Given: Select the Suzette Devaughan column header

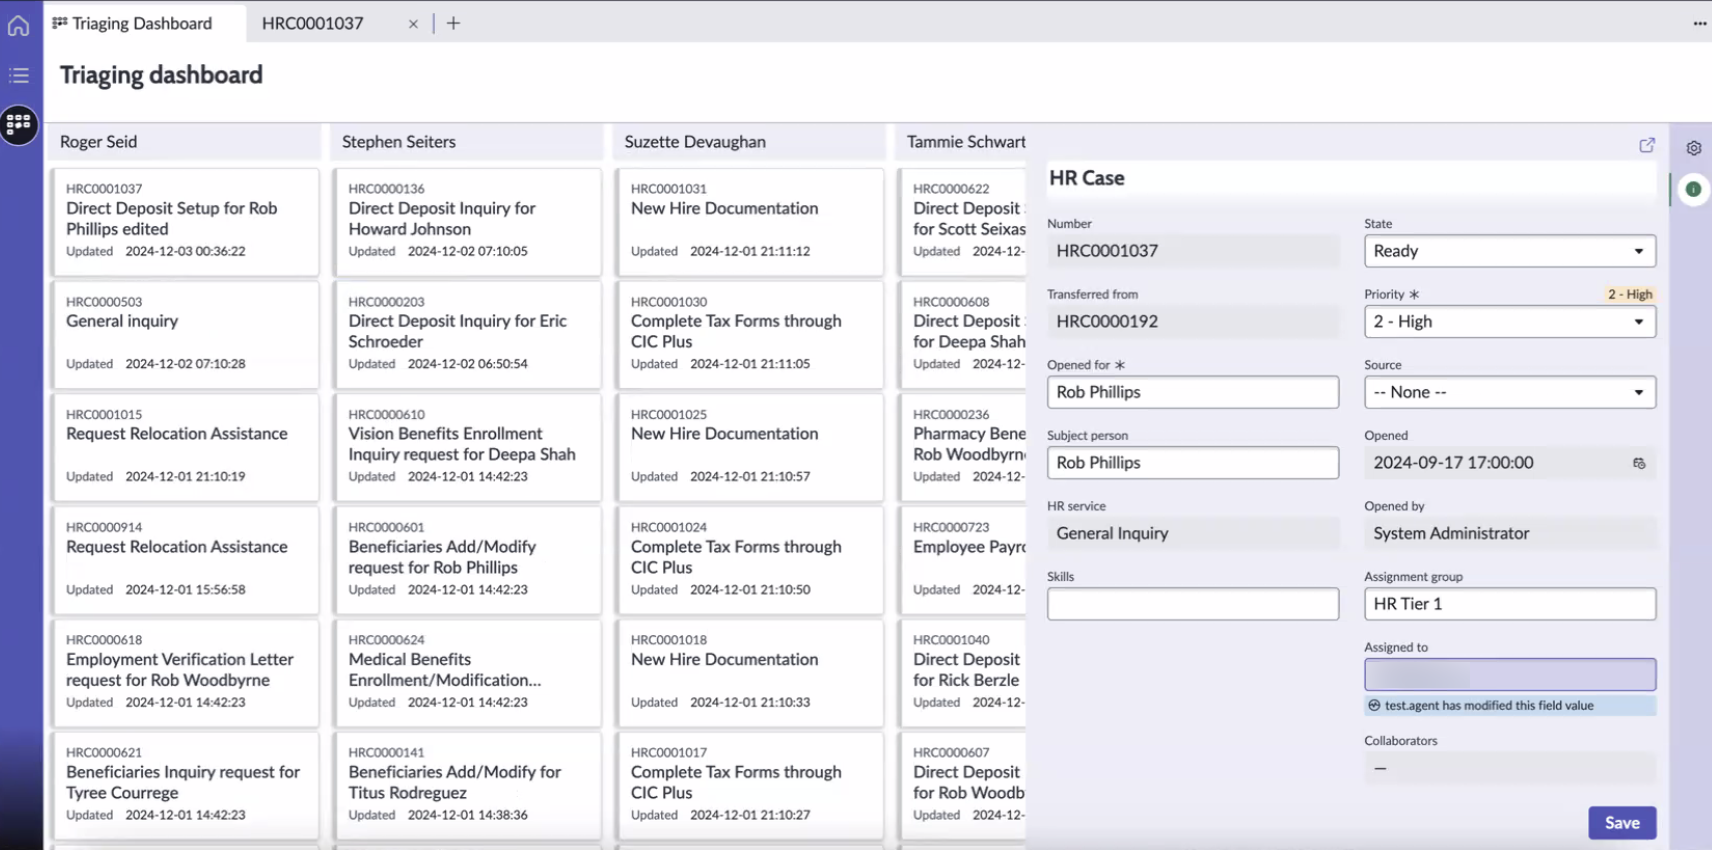Looking at the screenshot, I should pyautogui.click(x=750, y=142).
